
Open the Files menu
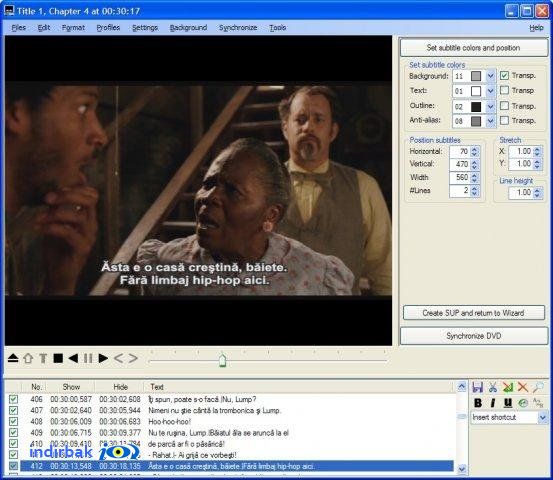click(x=19, y=28)
